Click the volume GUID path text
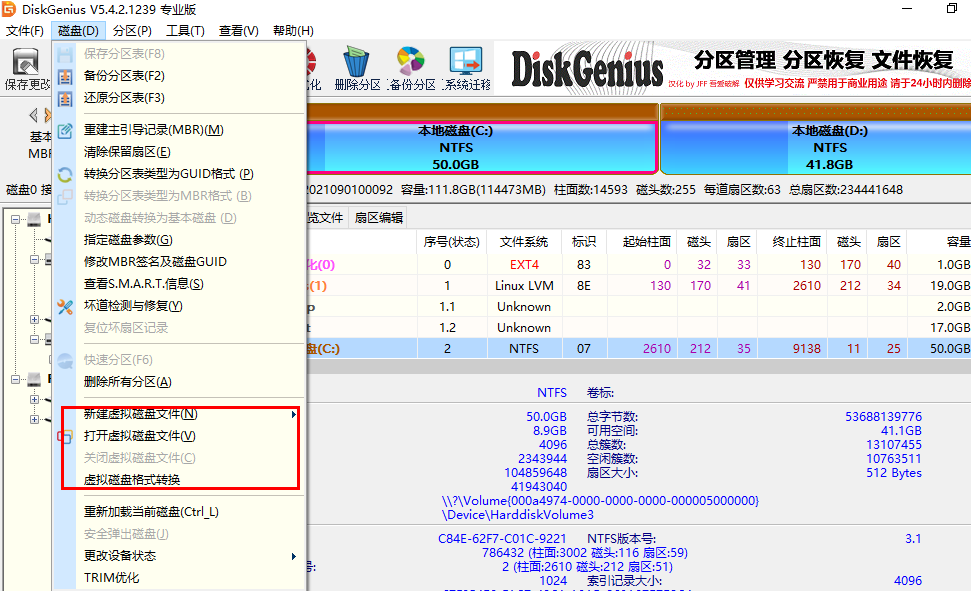 tap(601, 501)
